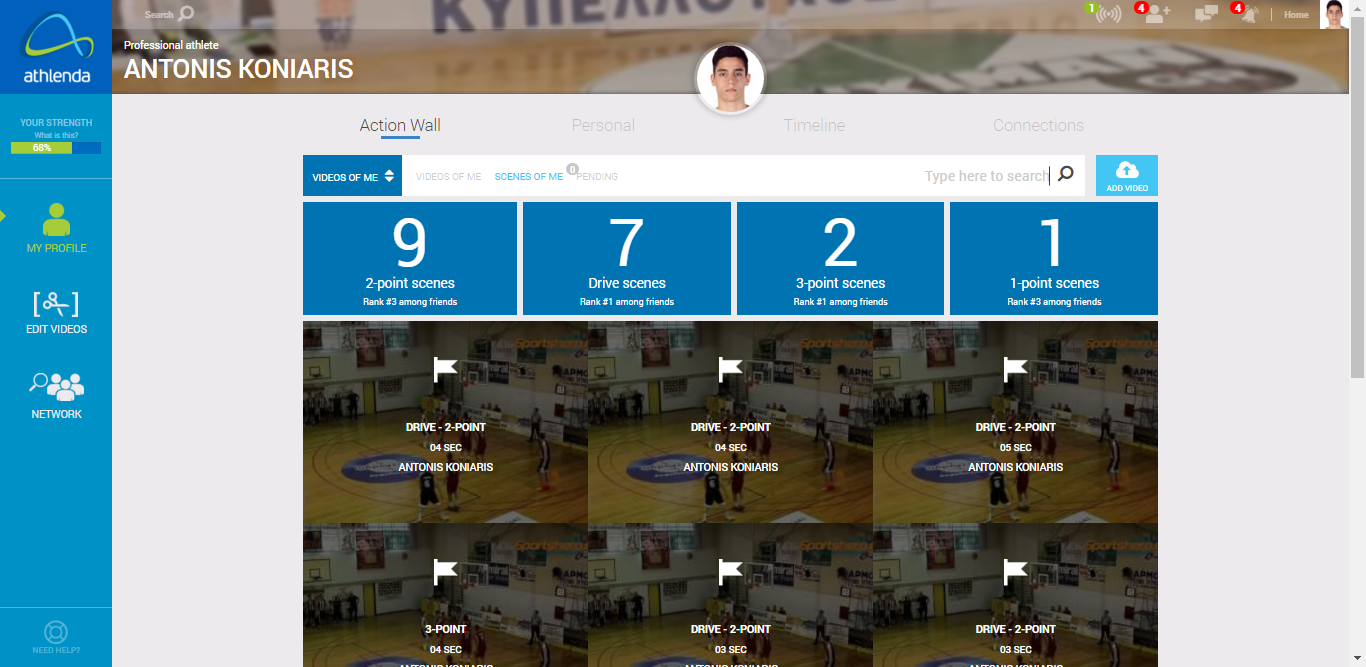Click the circular profile photo of Antonis

coord(730,79)
